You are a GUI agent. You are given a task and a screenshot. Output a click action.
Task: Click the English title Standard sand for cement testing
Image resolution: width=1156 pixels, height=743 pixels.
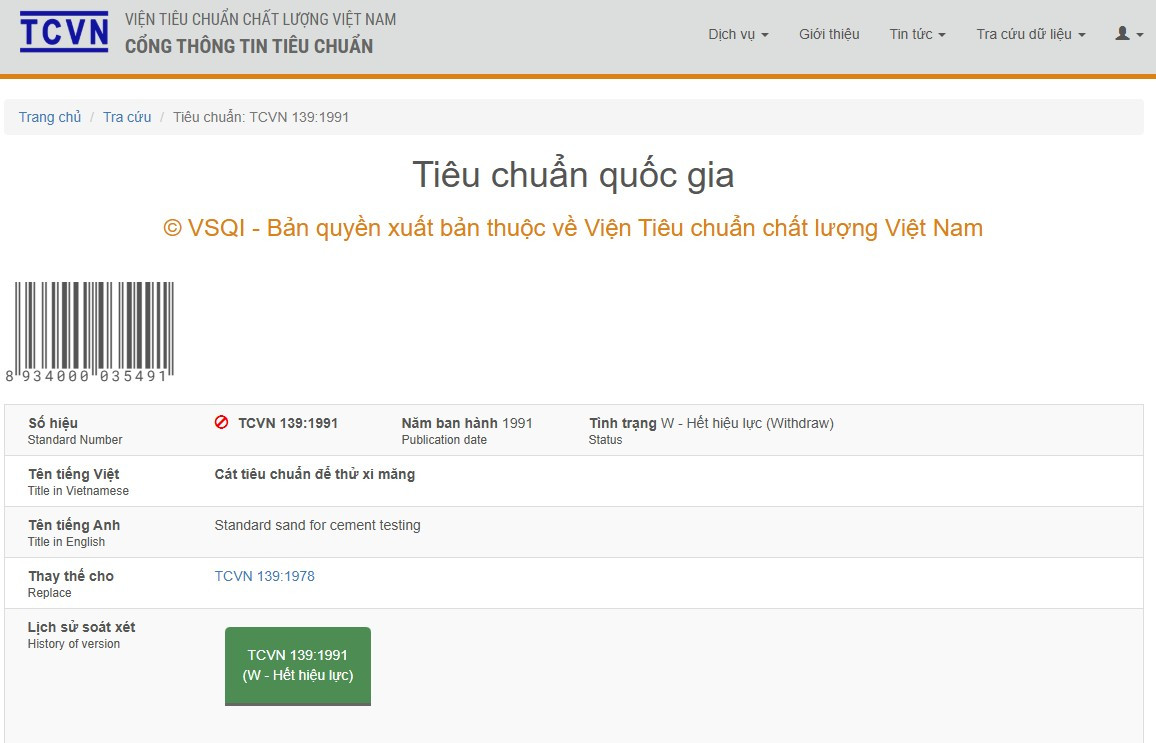coord(317,525)
